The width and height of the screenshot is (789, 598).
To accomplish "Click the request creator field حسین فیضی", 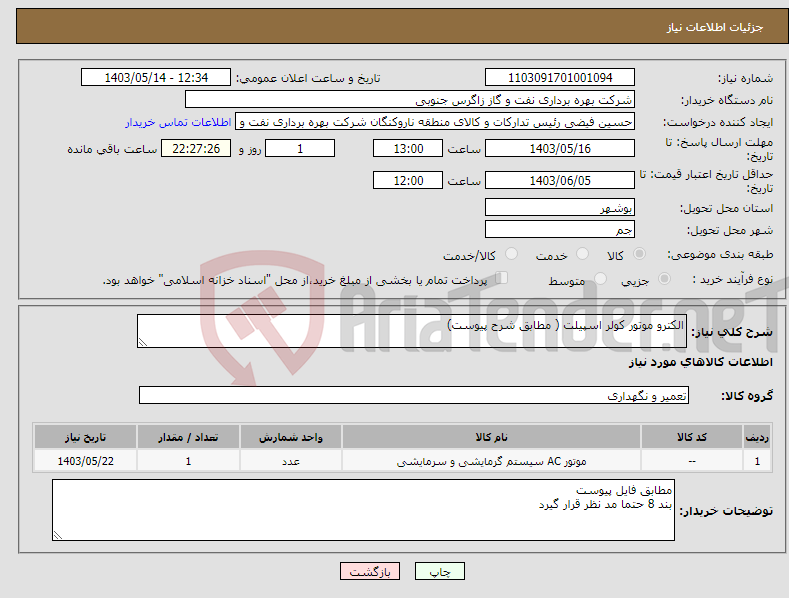I will click(x=435, y=122).
